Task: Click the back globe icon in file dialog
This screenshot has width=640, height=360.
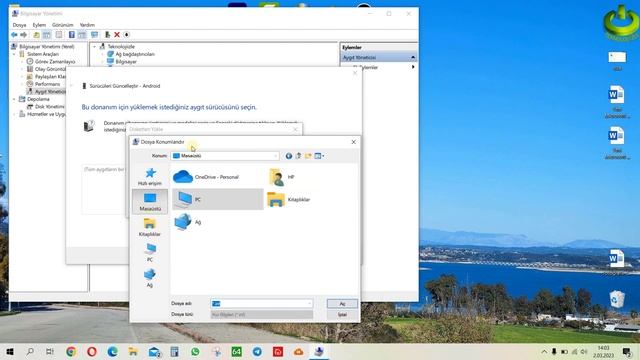Action: point(289,156)
